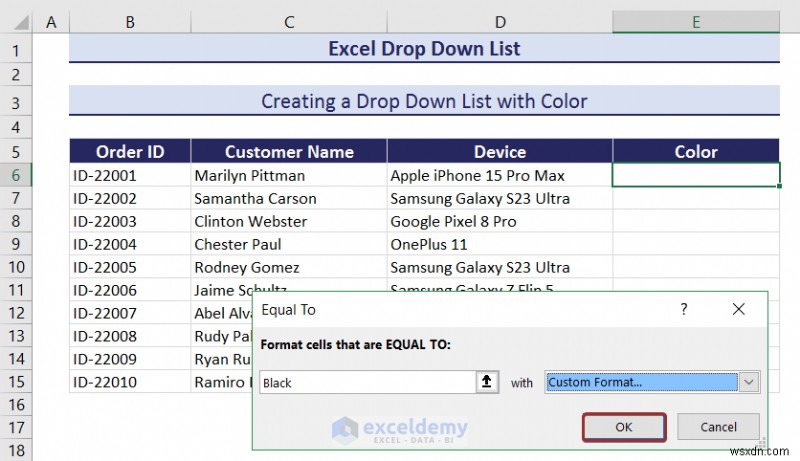
Task: Select row 10 header
Action: (16, 267)
